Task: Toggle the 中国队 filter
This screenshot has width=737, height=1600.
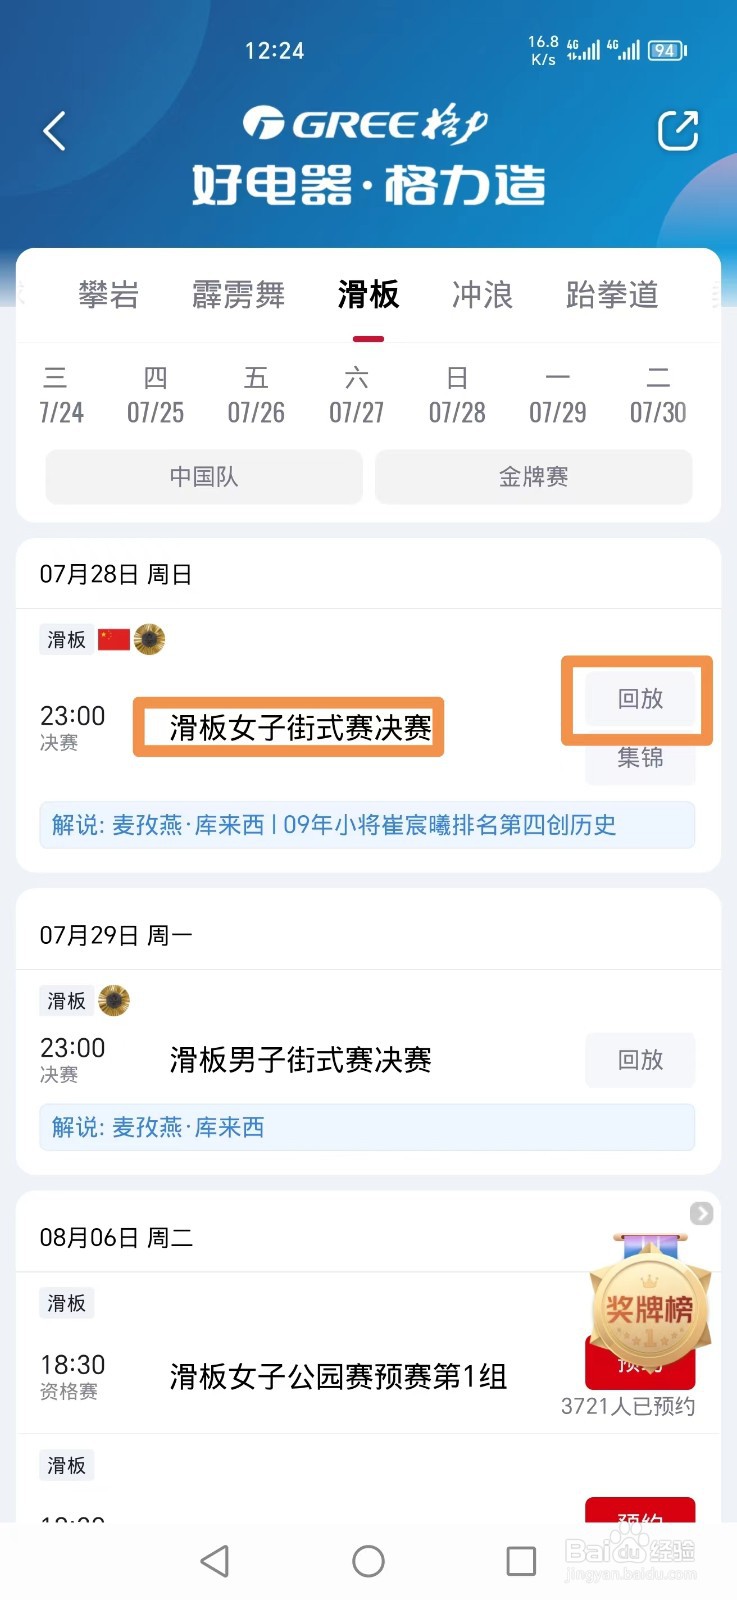Action: [x=204, y=477]
